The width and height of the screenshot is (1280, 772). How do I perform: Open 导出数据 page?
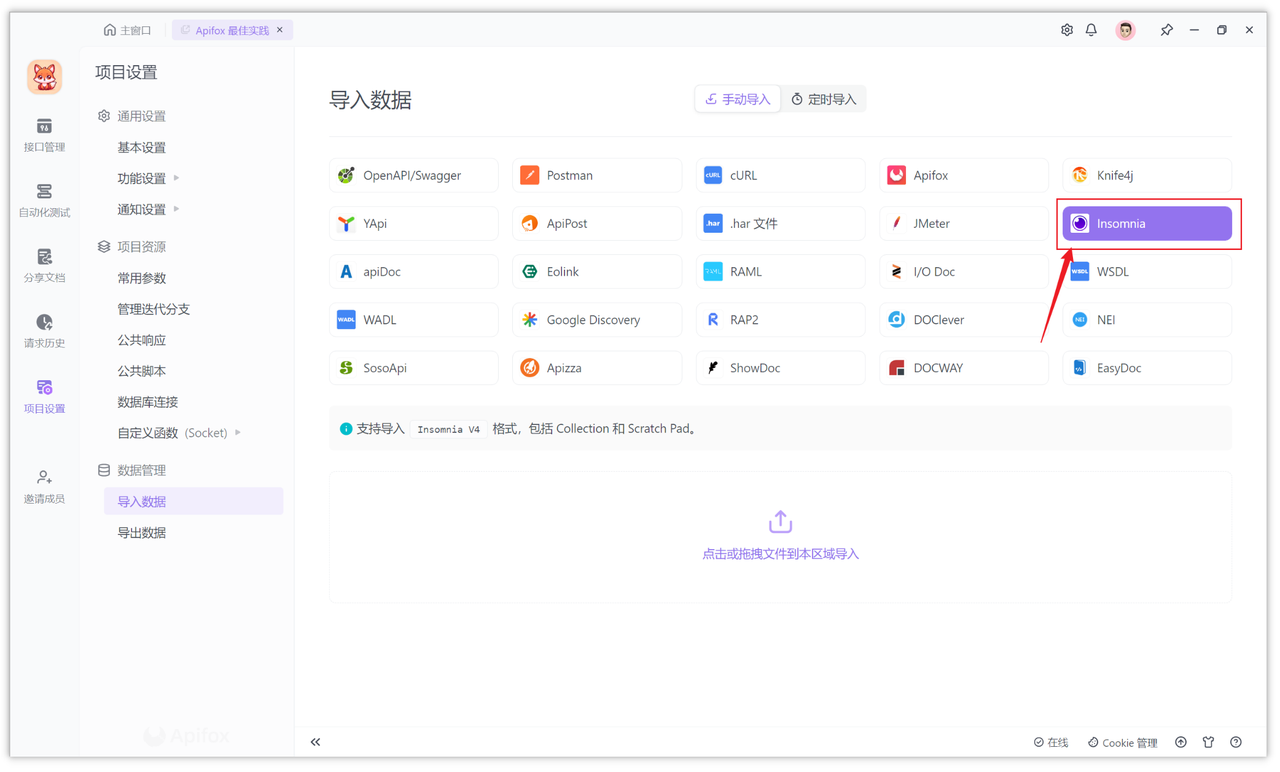click(142, 532)
